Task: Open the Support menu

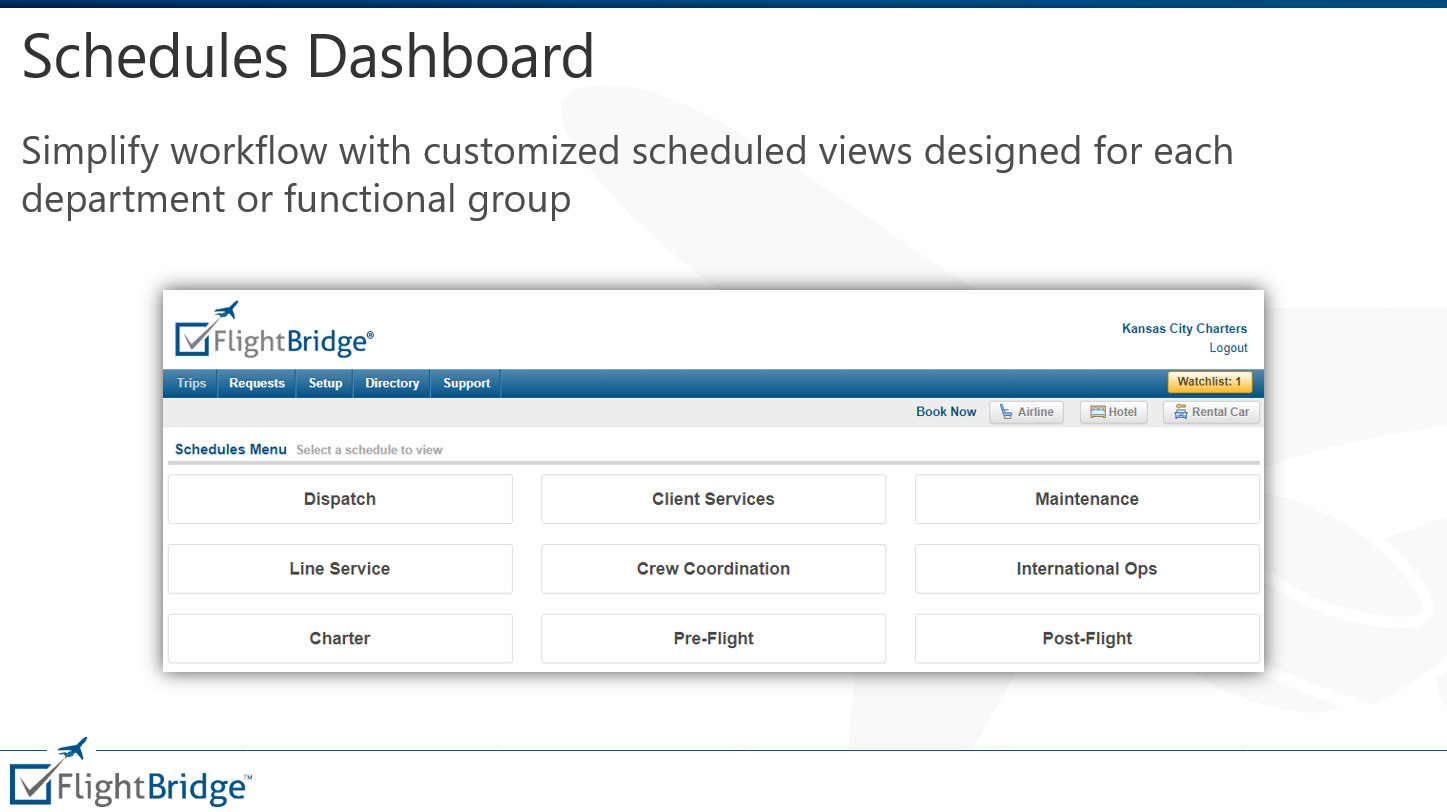Action: tap(465, 383)
